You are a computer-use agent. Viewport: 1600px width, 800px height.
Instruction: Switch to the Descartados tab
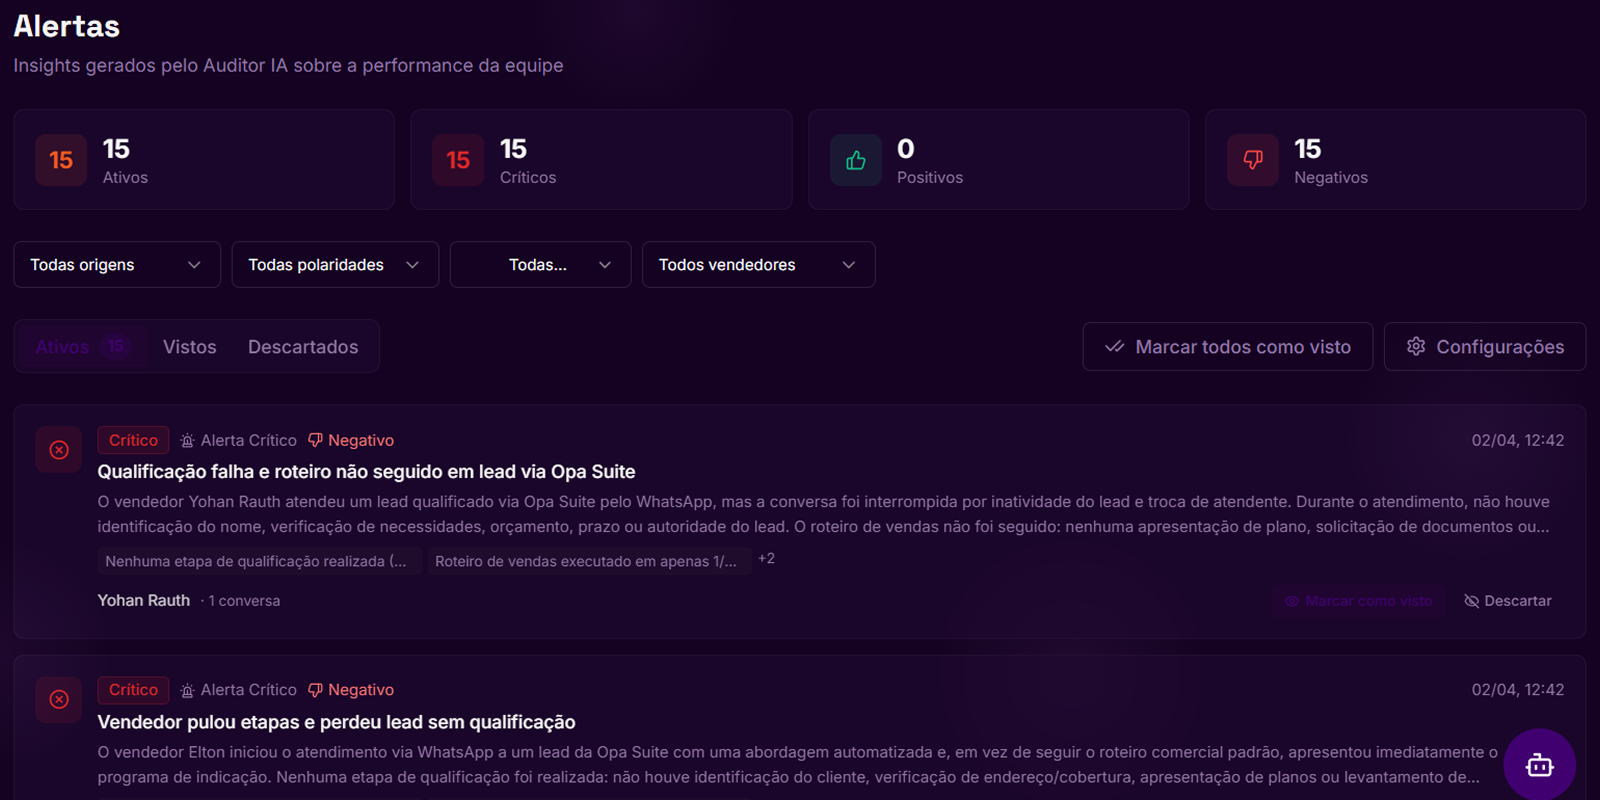pos(302,347)
